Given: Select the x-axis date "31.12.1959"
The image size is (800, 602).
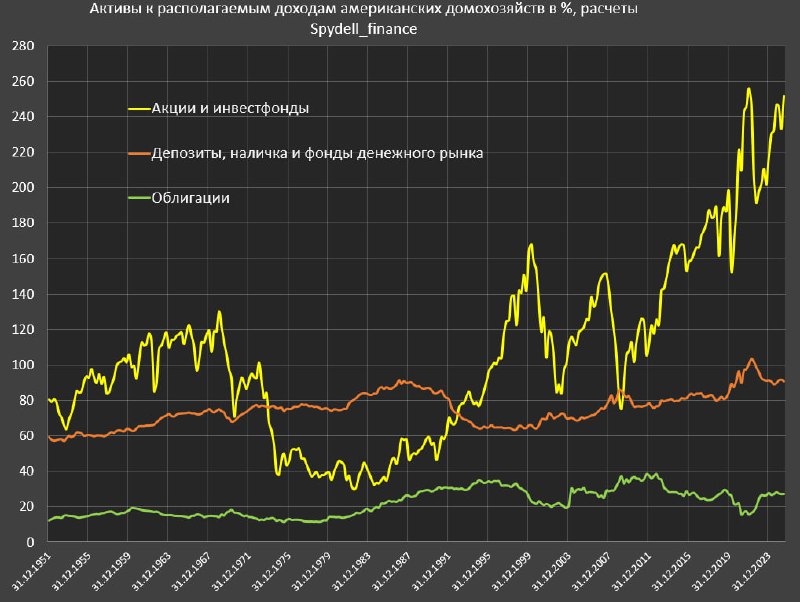Looking at the screenshot, I should click(111, 571).
